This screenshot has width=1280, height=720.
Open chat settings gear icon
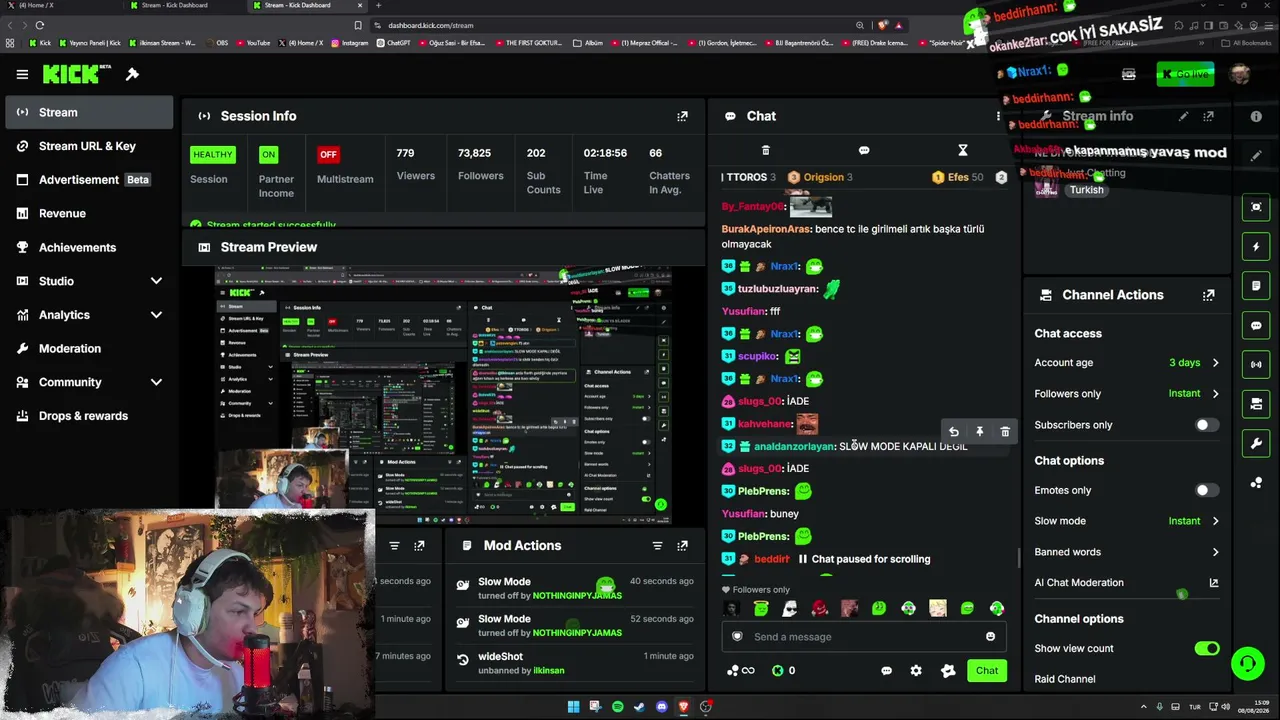coord(916,671)
